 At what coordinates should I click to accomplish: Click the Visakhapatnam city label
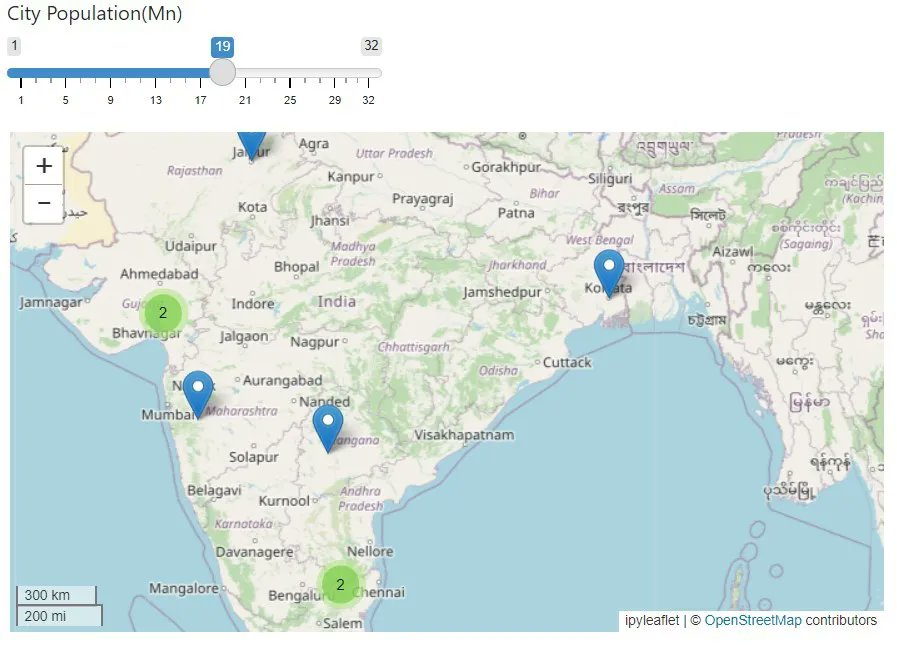(464, 435)
